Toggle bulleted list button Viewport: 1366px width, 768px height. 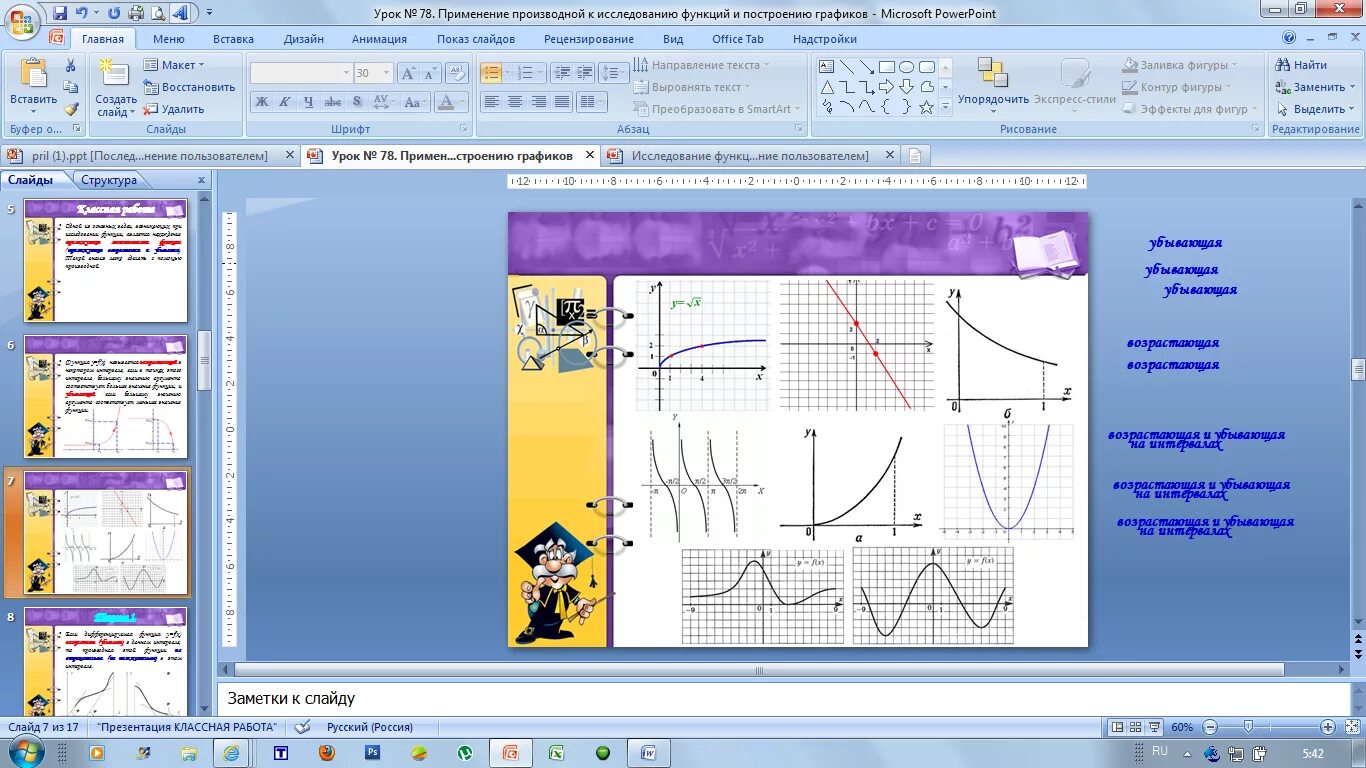click(x=490, y=73)
